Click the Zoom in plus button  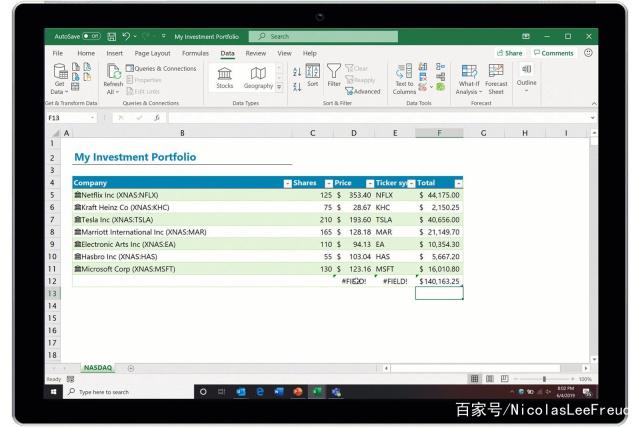(x=573, y=379)
